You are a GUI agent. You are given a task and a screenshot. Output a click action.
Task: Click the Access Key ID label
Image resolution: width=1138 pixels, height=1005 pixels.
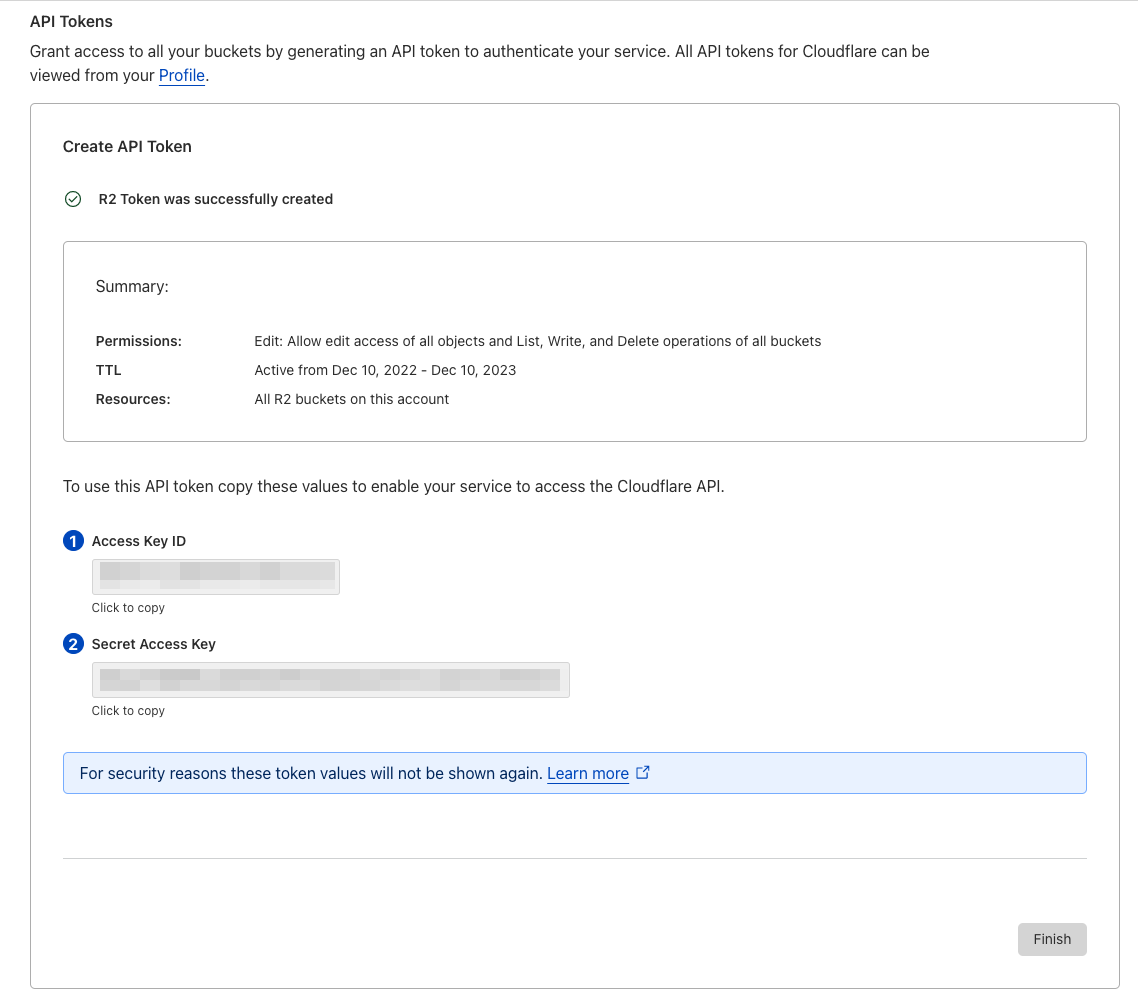point(139,540)
